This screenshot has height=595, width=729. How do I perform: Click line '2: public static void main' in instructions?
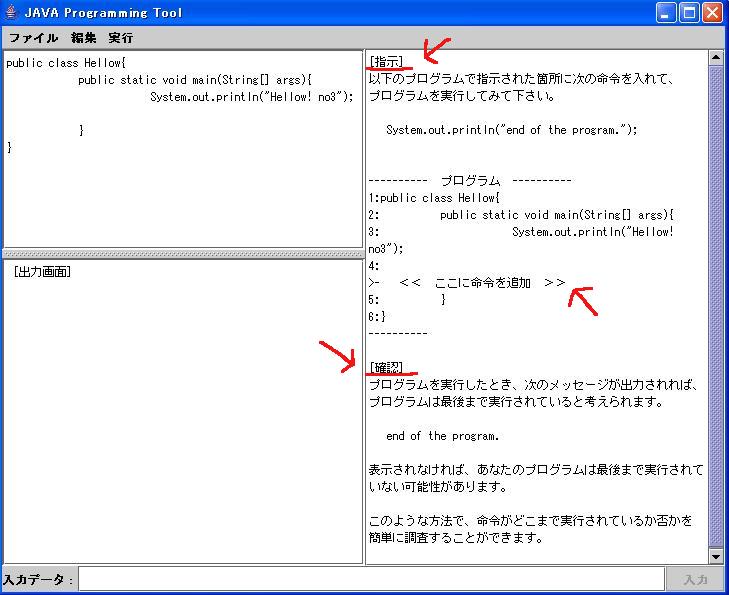pos(521,215)
